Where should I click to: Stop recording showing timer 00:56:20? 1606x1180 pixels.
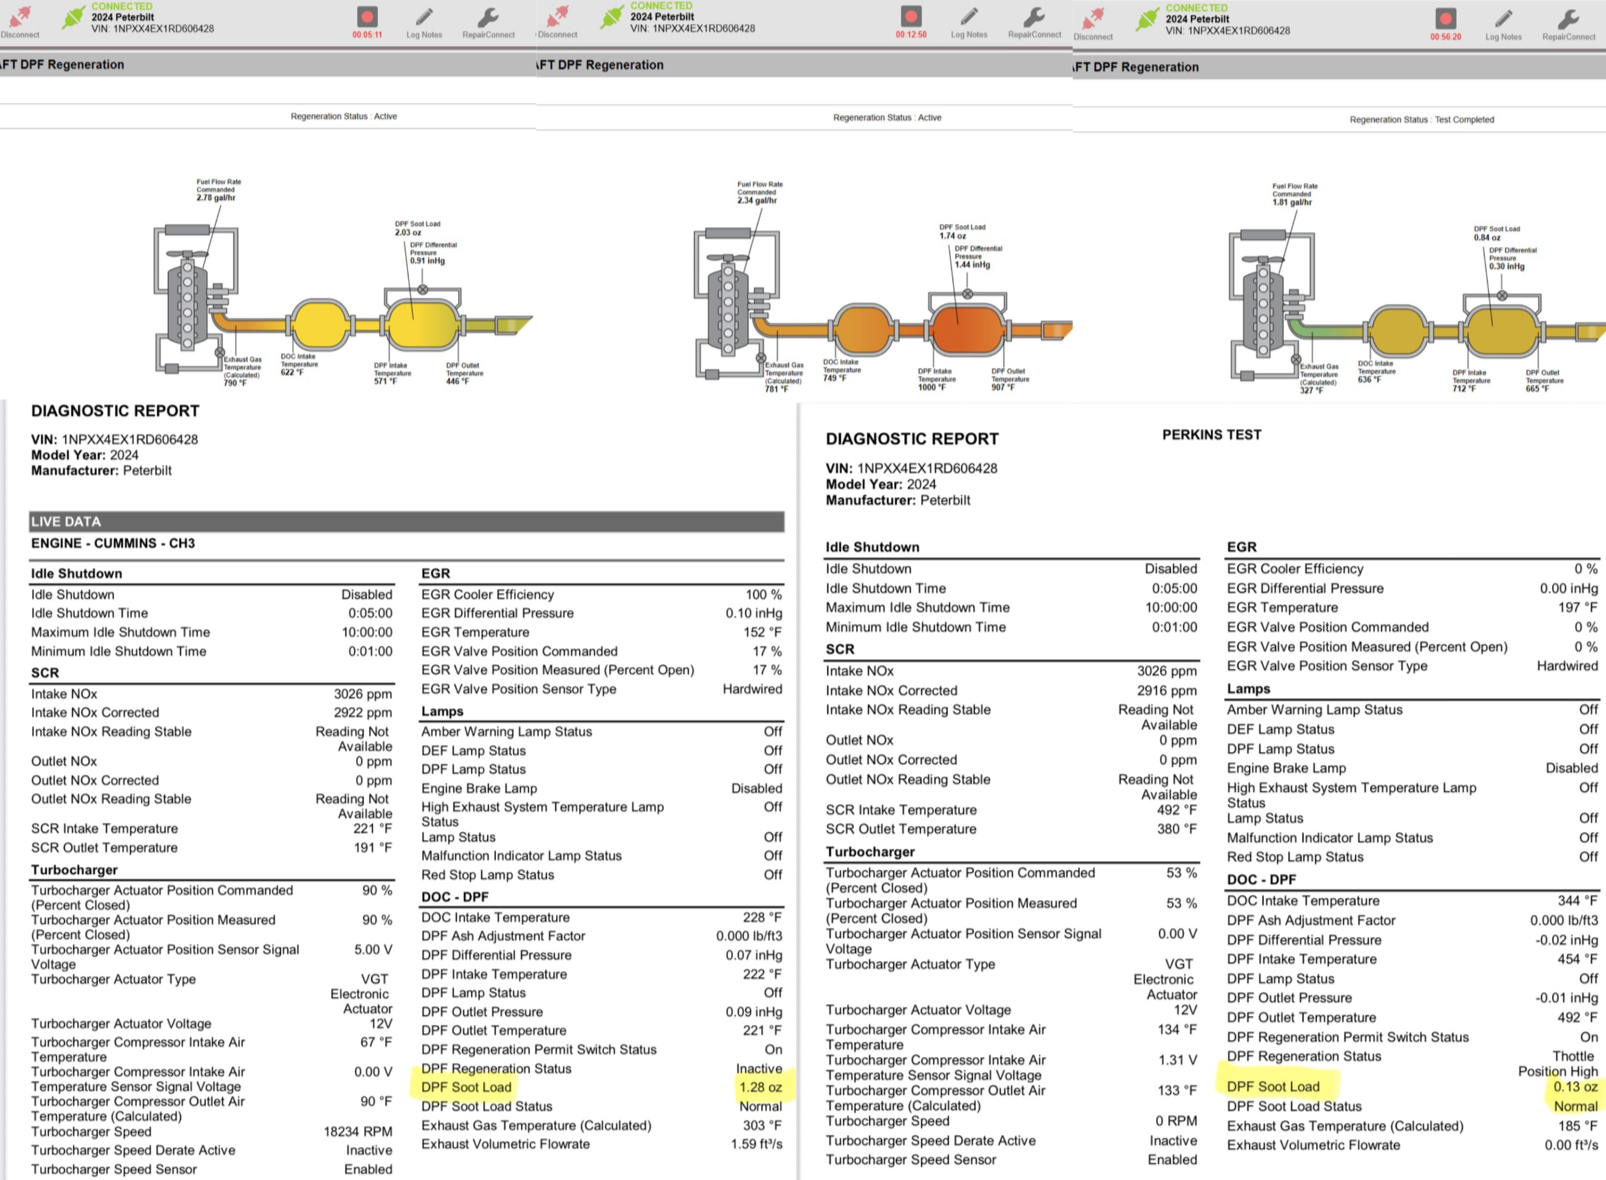(x=1445, y=19)
